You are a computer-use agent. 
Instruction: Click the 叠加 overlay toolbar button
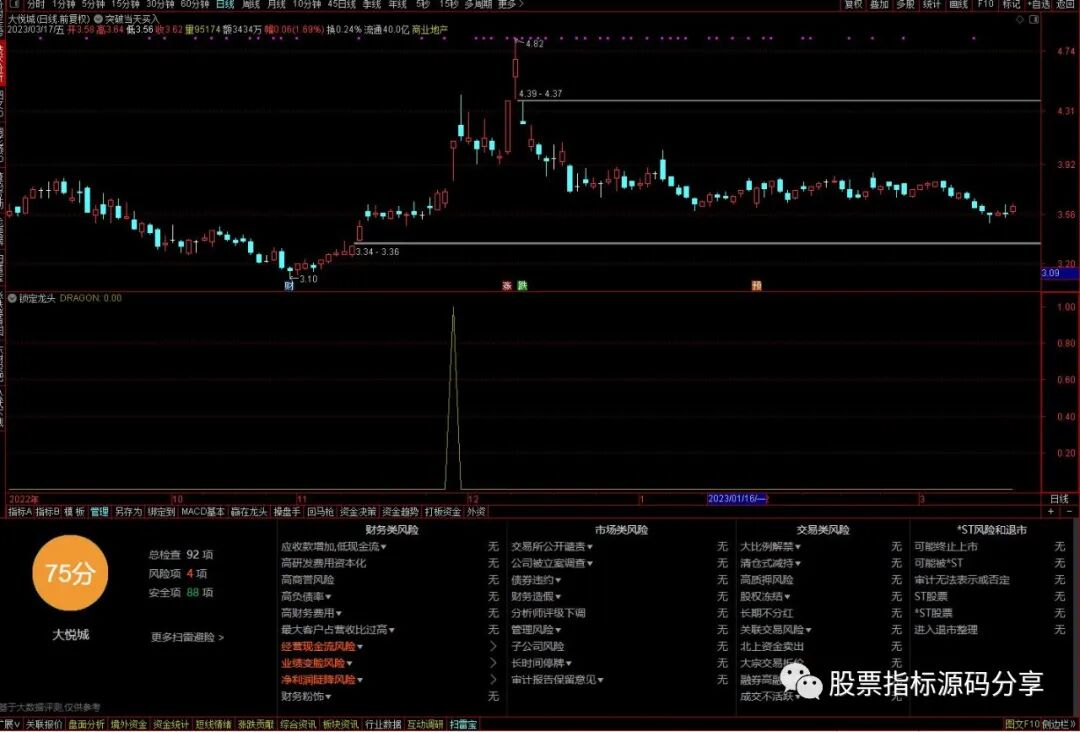coord(880,4)
